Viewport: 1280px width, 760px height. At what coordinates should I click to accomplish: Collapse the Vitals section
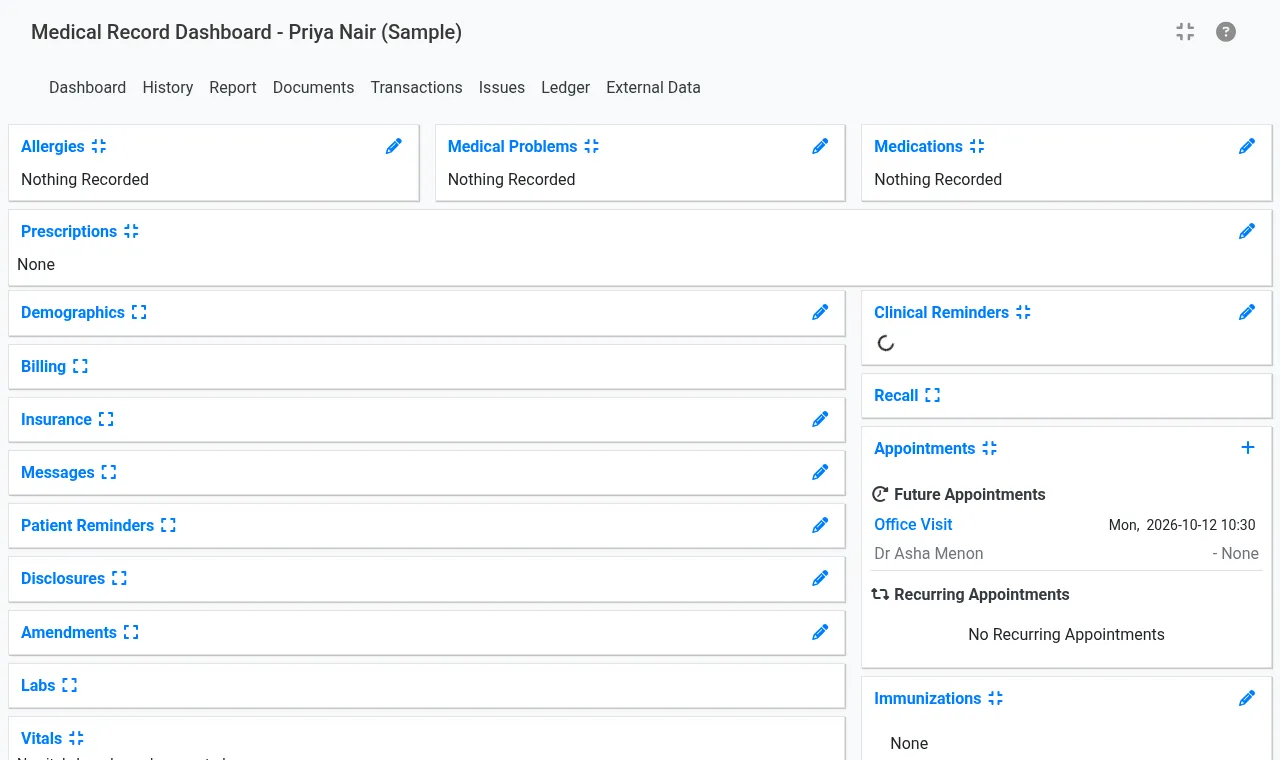[76, 738]
